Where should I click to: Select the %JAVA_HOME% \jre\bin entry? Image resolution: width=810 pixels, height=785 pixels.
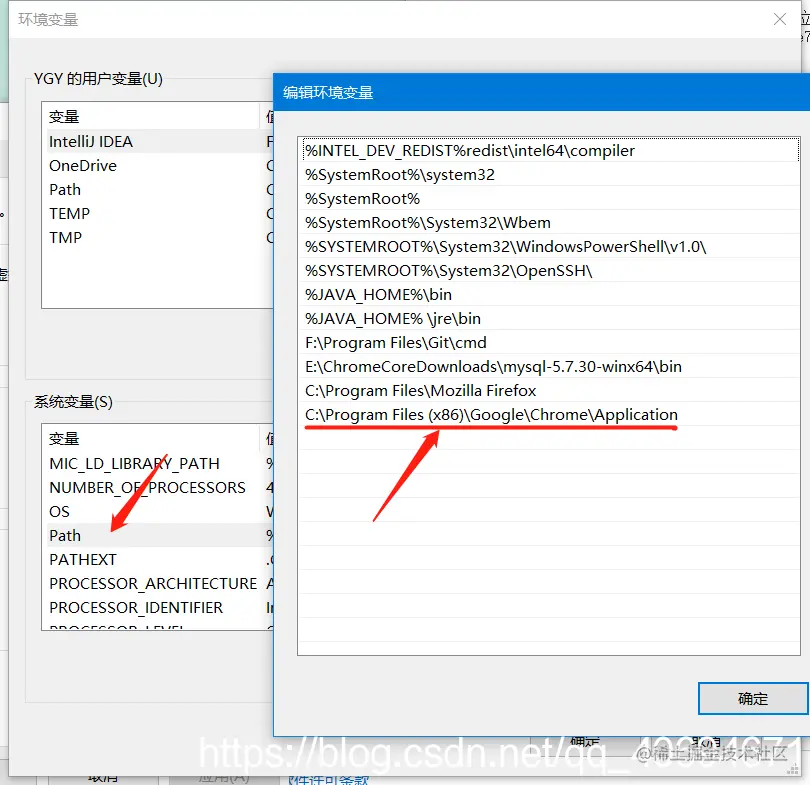549,319
